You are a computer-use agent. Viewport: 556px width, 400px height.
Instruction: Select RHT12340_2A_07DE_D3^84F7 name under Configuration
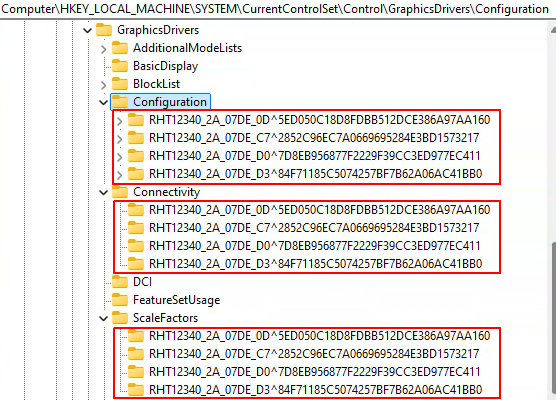(x=316, y=174)
